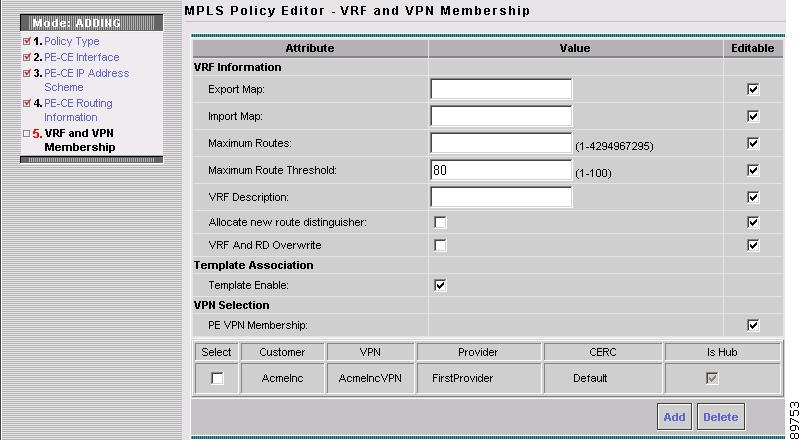Click the Attribute column header
The height and width of the screenshot is (440, 802).
(309, 48)
